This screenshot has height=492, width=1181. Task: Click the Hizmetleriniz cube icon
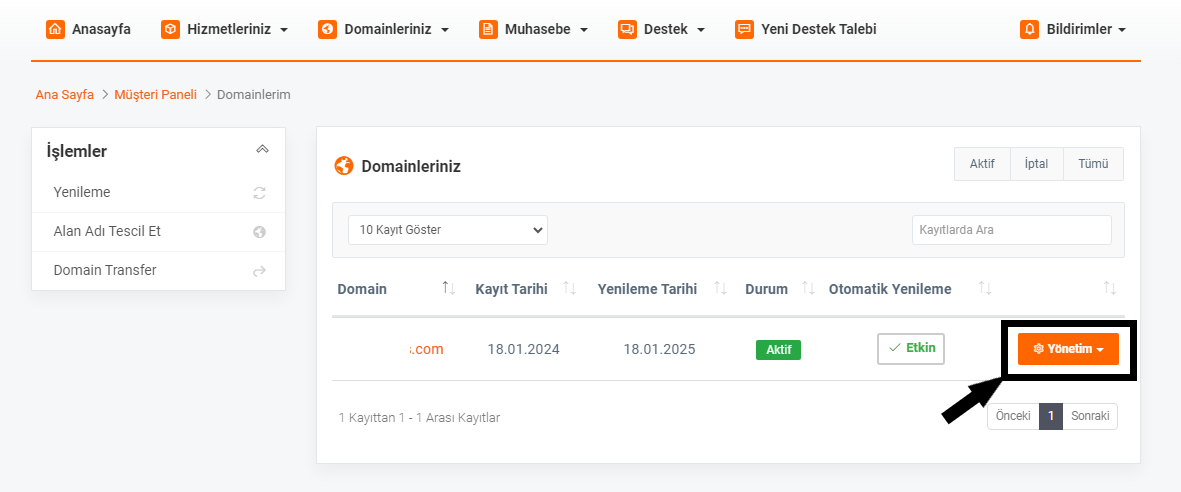170,29
